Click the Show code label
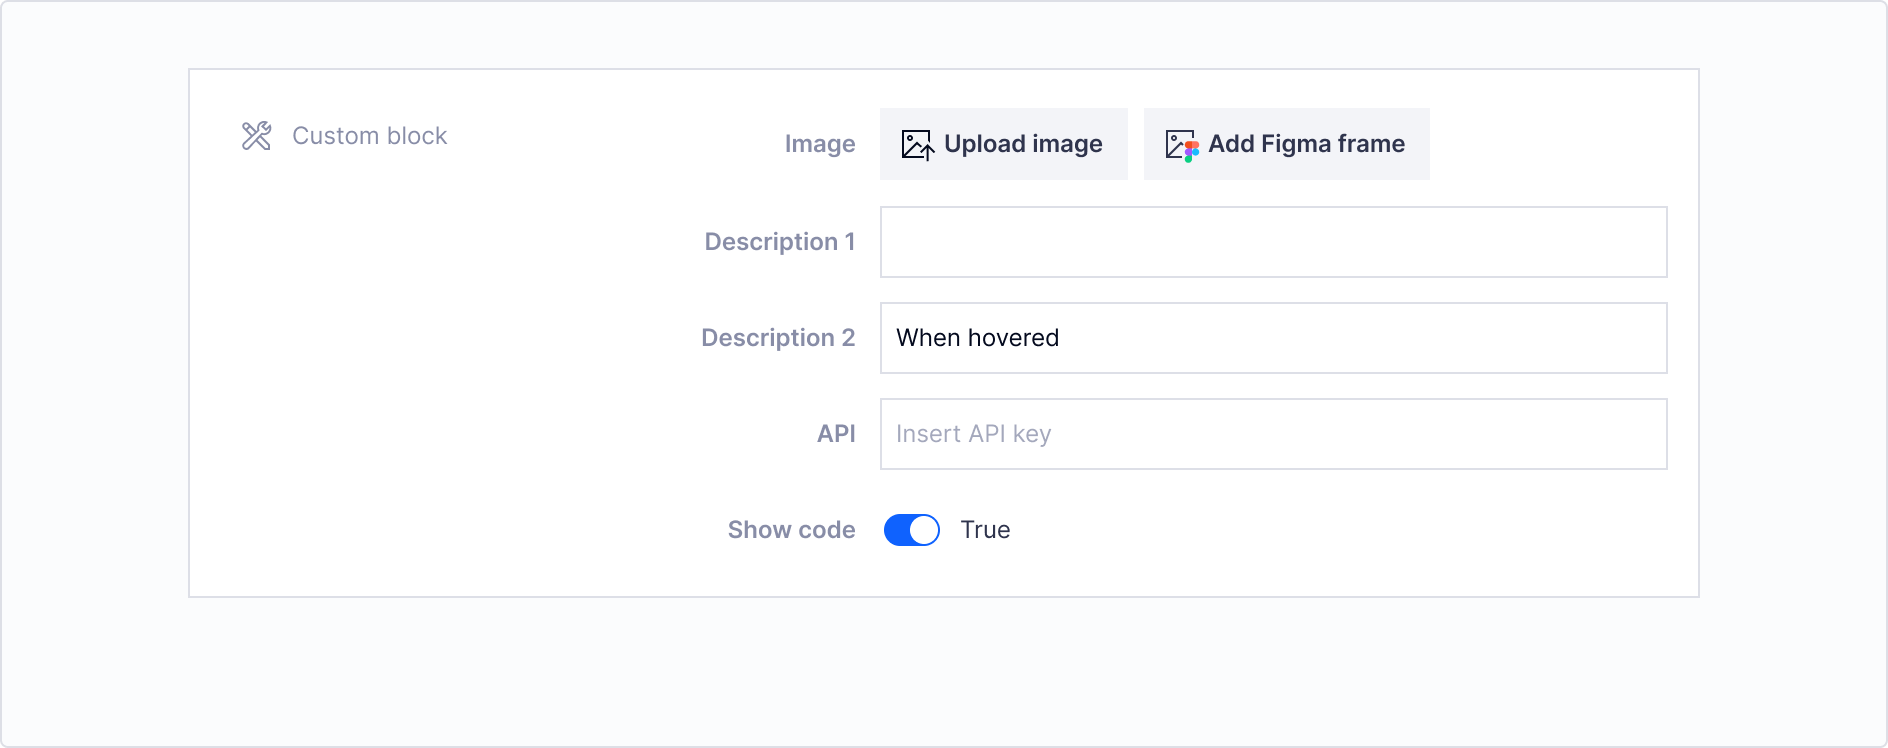1888x748 pixels. tap(791, 530)
